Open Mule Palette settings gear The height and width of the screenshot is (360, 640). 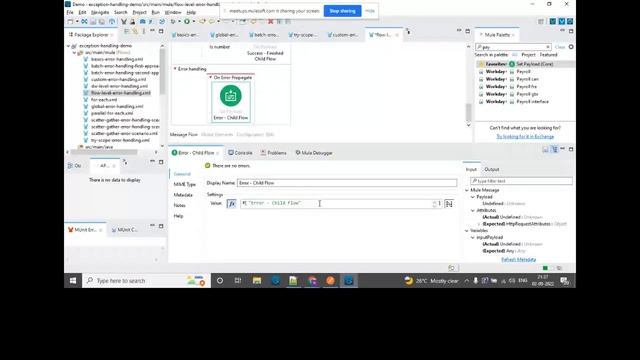(571, 47)
